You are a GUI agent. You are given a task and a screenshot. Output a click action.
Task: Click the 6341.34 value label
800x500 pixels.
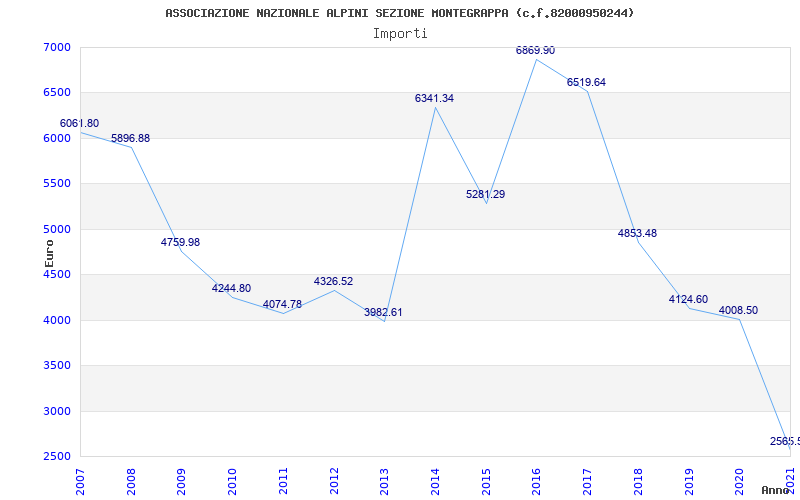pos(434,98)
